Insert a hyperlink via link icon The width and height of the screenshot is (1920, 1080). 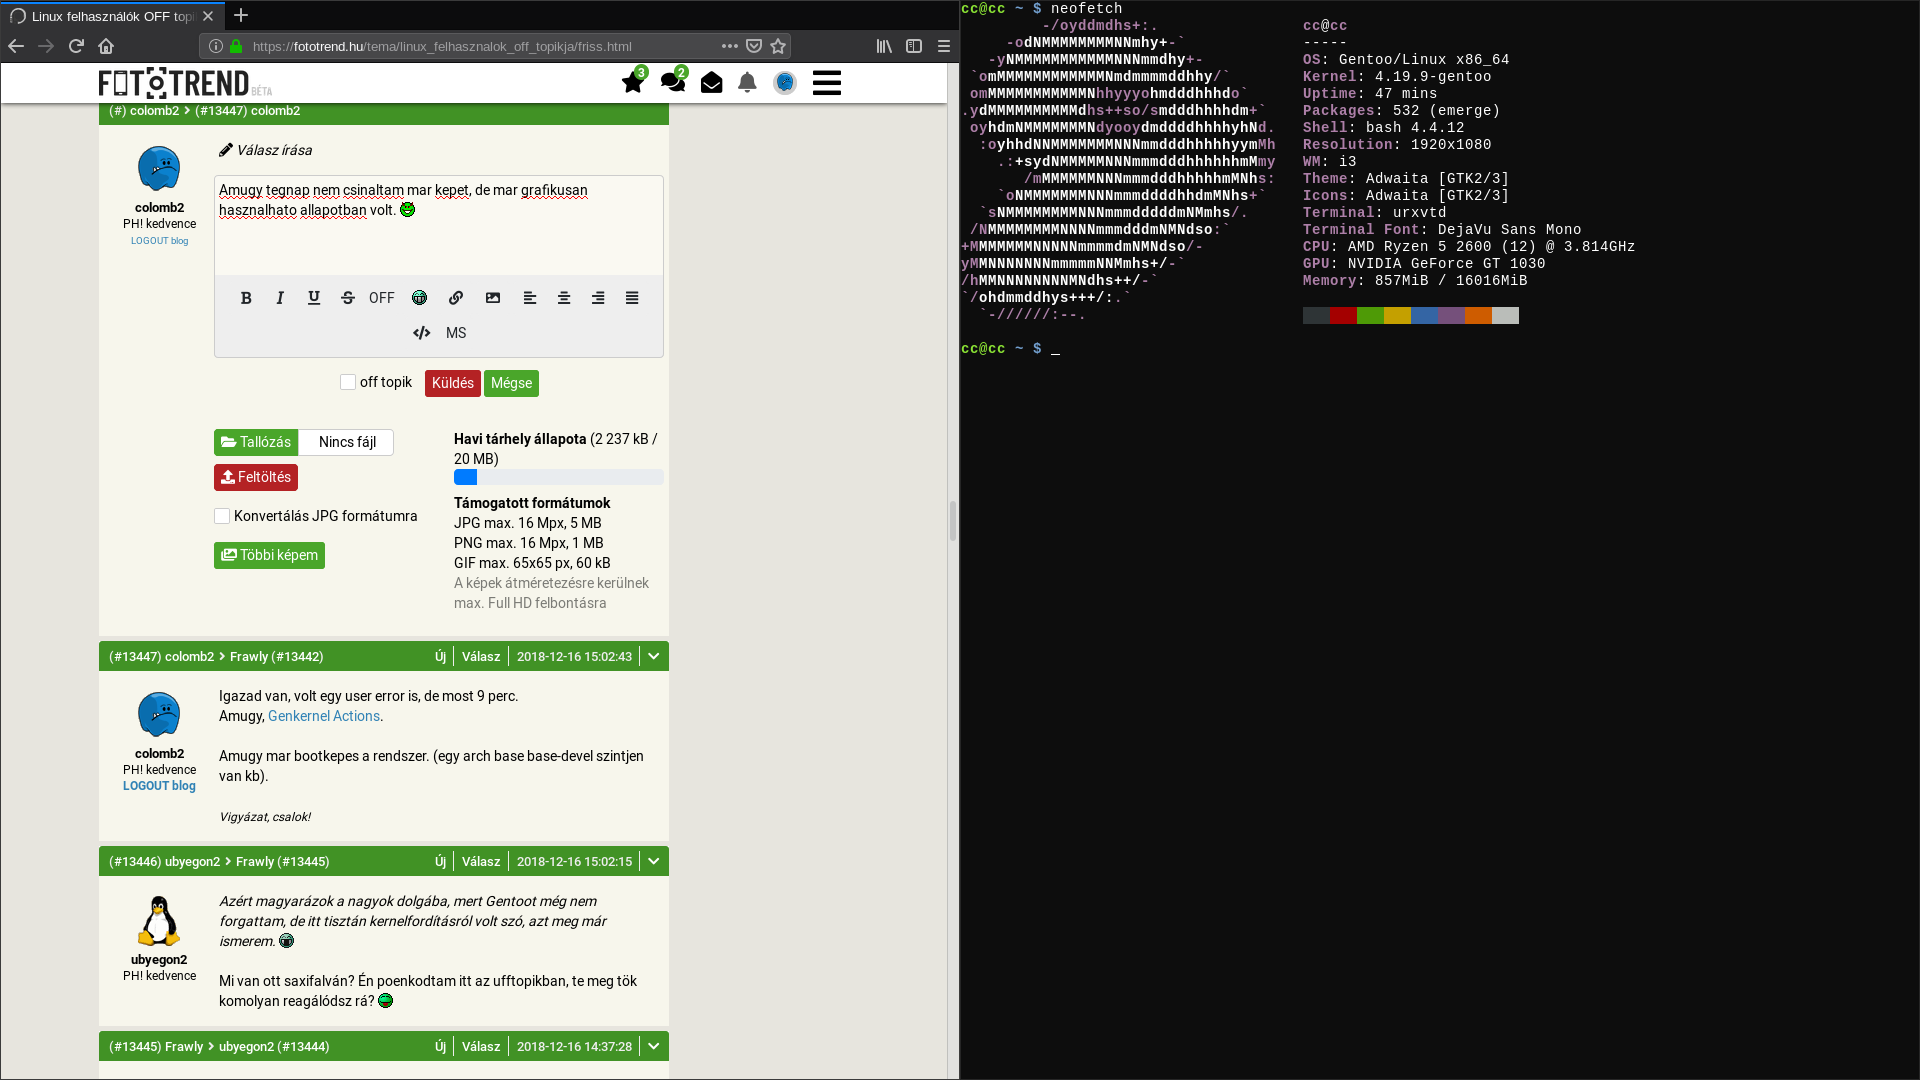pos(456,298)
